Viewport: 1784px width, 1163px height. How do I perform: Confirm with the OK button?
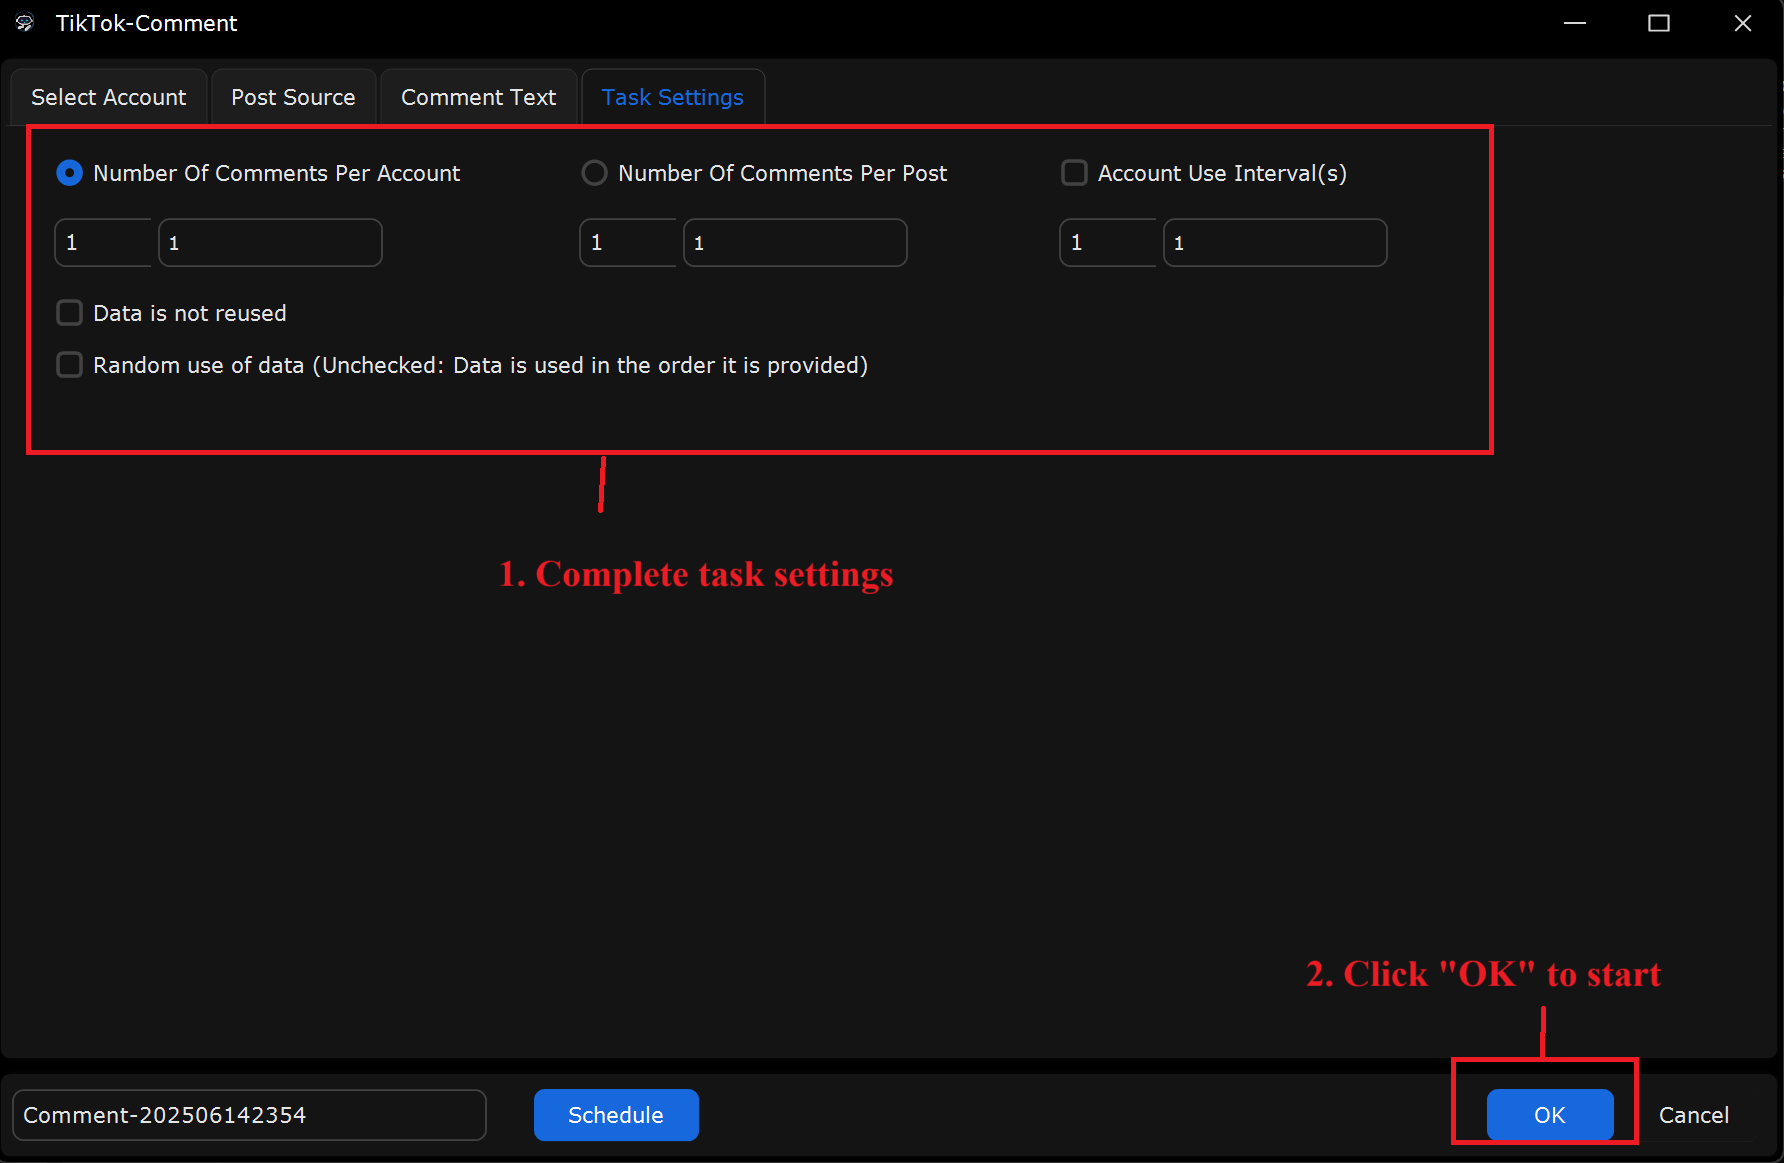coord(1550,1115)
